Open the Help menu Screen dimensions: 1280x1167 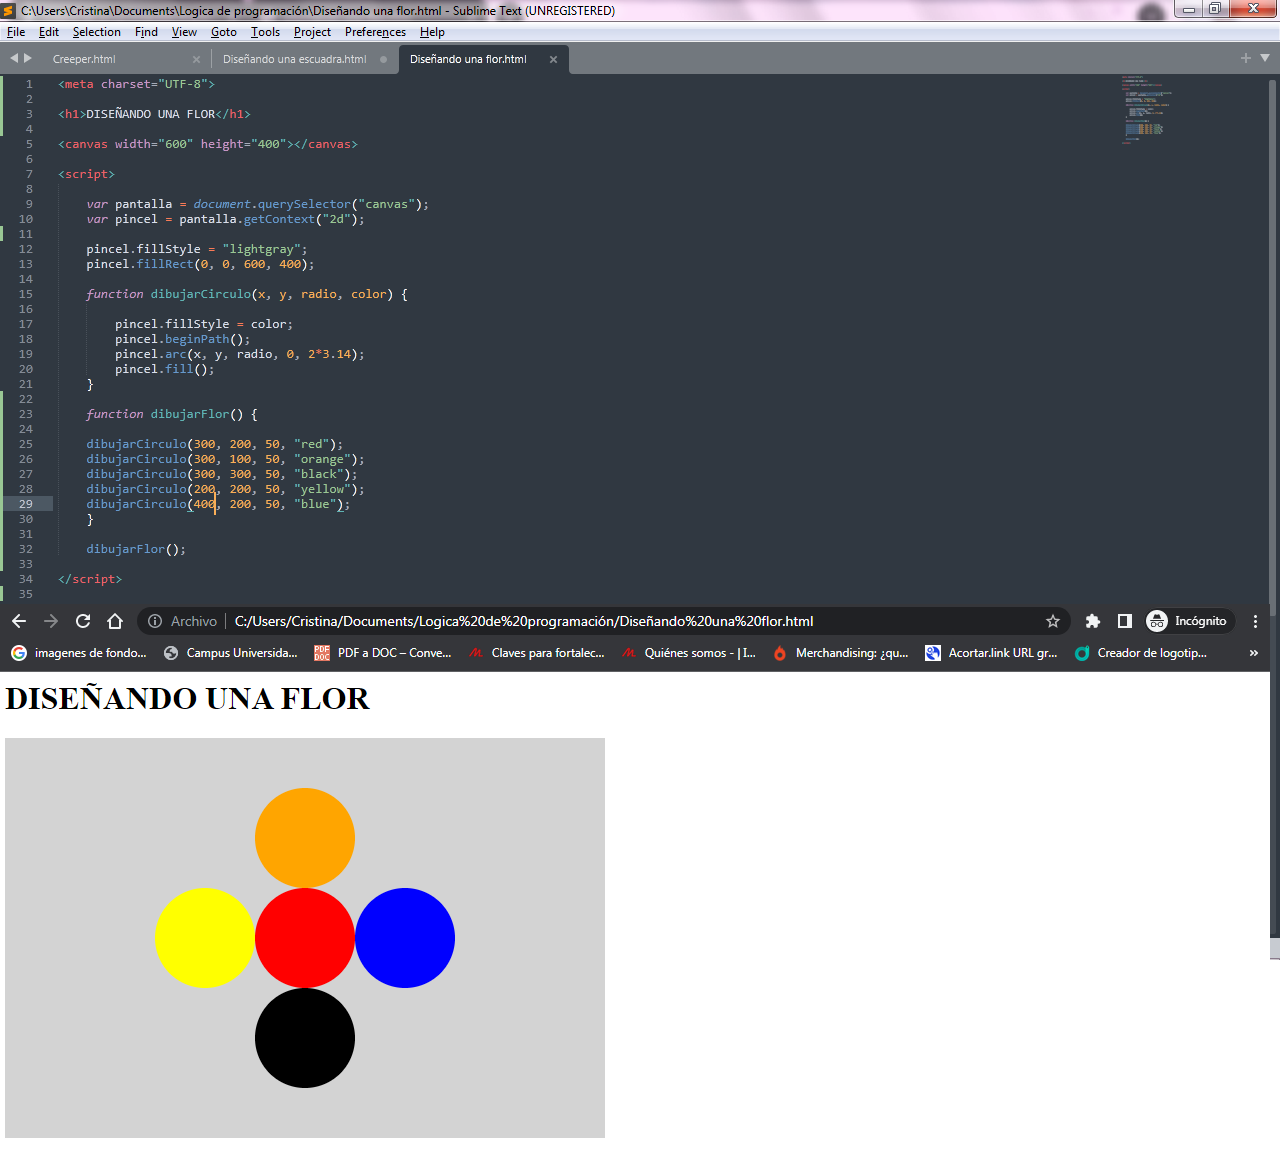click(432, 32)
